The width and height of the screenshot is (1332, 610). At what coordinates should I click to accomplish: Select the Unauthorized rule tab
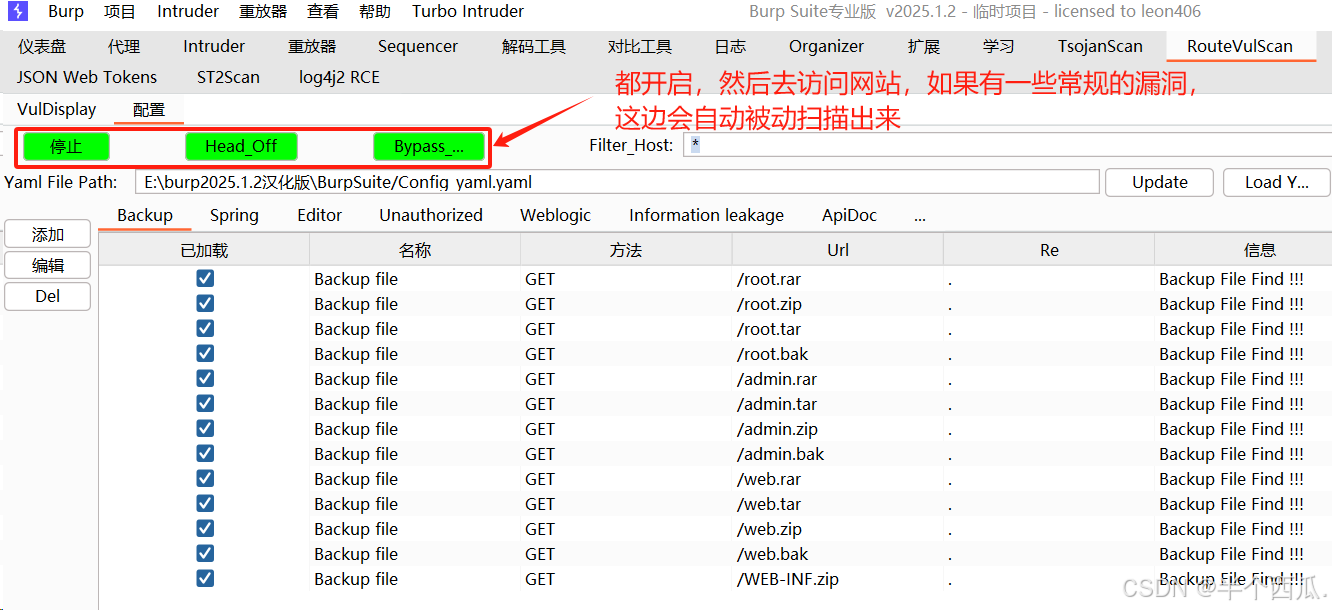[x=431, y=215]
